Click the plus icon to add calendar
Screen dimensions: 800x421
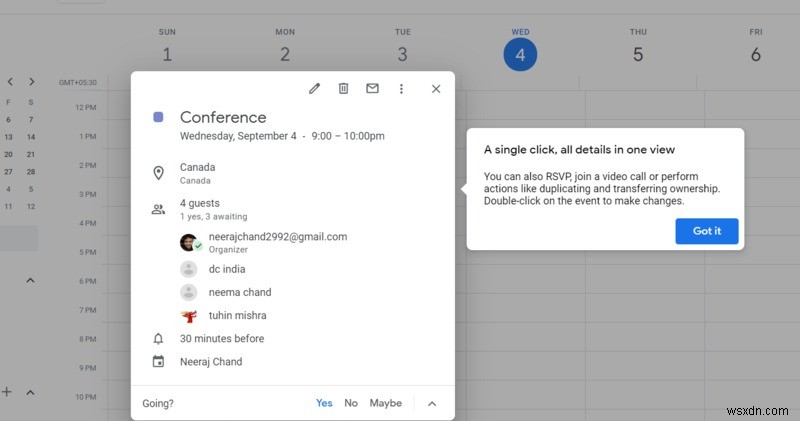pyautogui.click(x=7, y=392)
